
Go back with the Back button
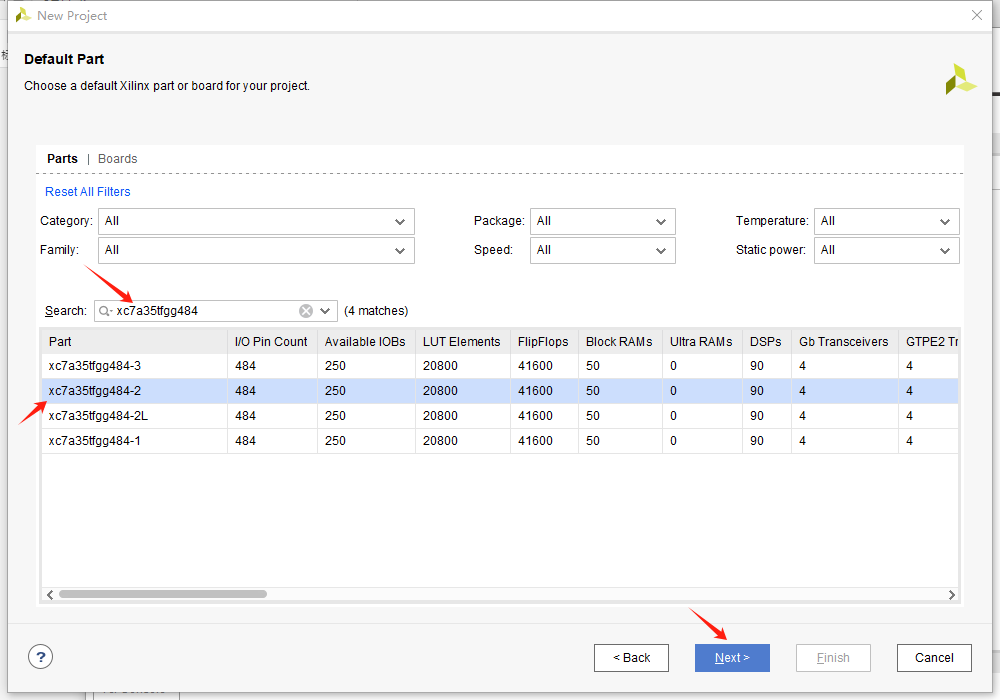(x=631, y=658)
